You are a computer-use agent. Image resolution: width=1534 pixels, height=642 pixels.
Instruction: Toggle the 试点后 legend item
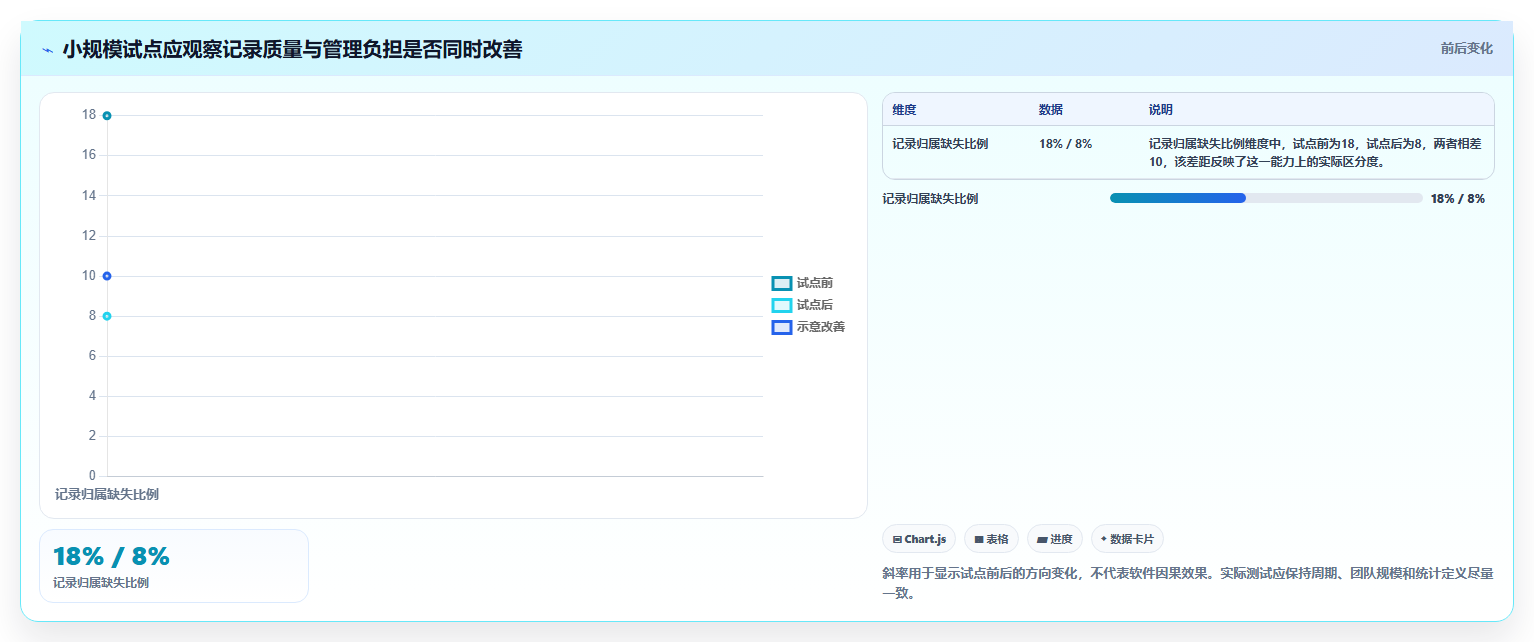tap(802, 305)
